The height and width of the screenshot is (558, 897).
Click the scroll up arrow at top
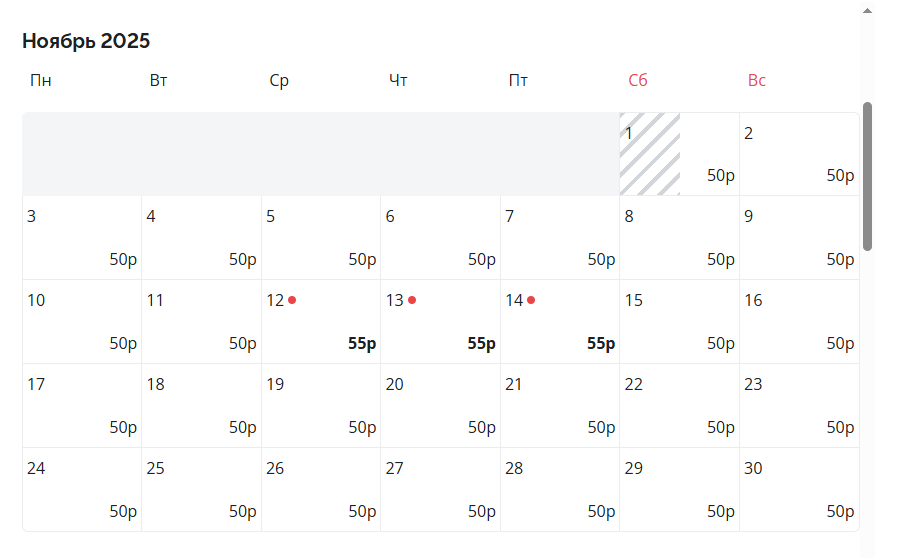tap(867, 11)
